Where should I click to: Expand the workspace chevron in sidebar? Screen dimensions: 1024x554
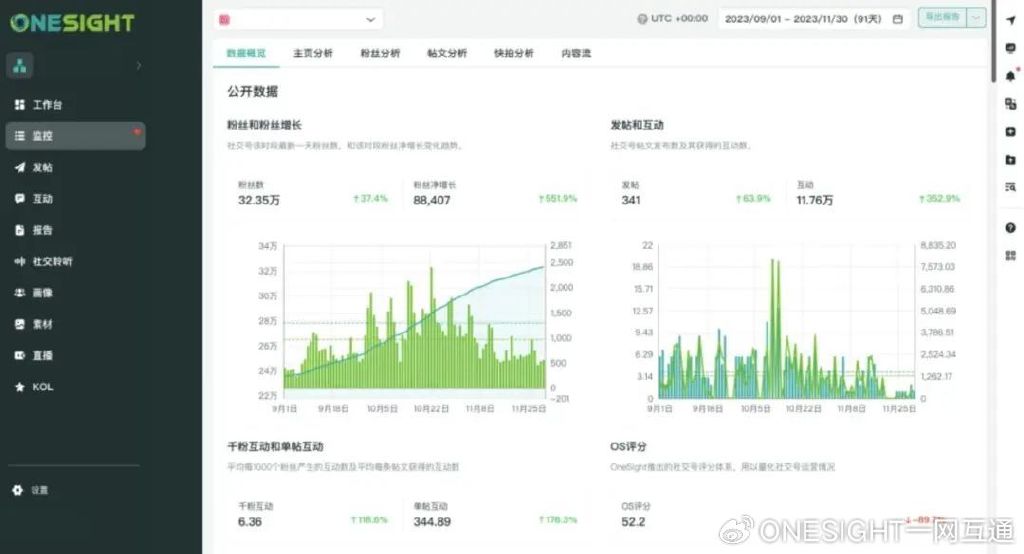coord(138,66)
